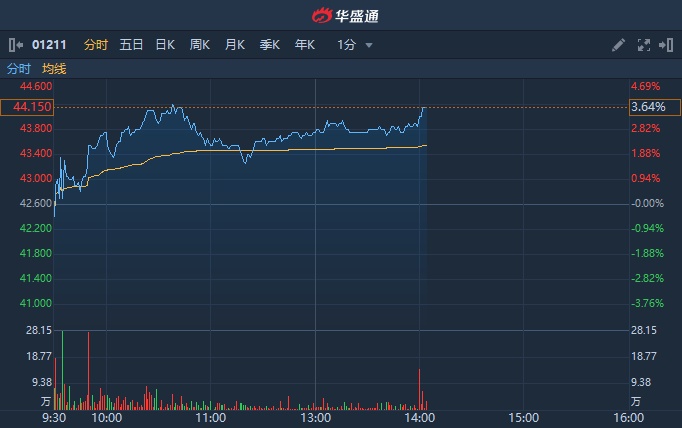Show the 月K monthly chart
Image resolution: width=682 pixels, height=428 pixels.
(x=235, y=45)
